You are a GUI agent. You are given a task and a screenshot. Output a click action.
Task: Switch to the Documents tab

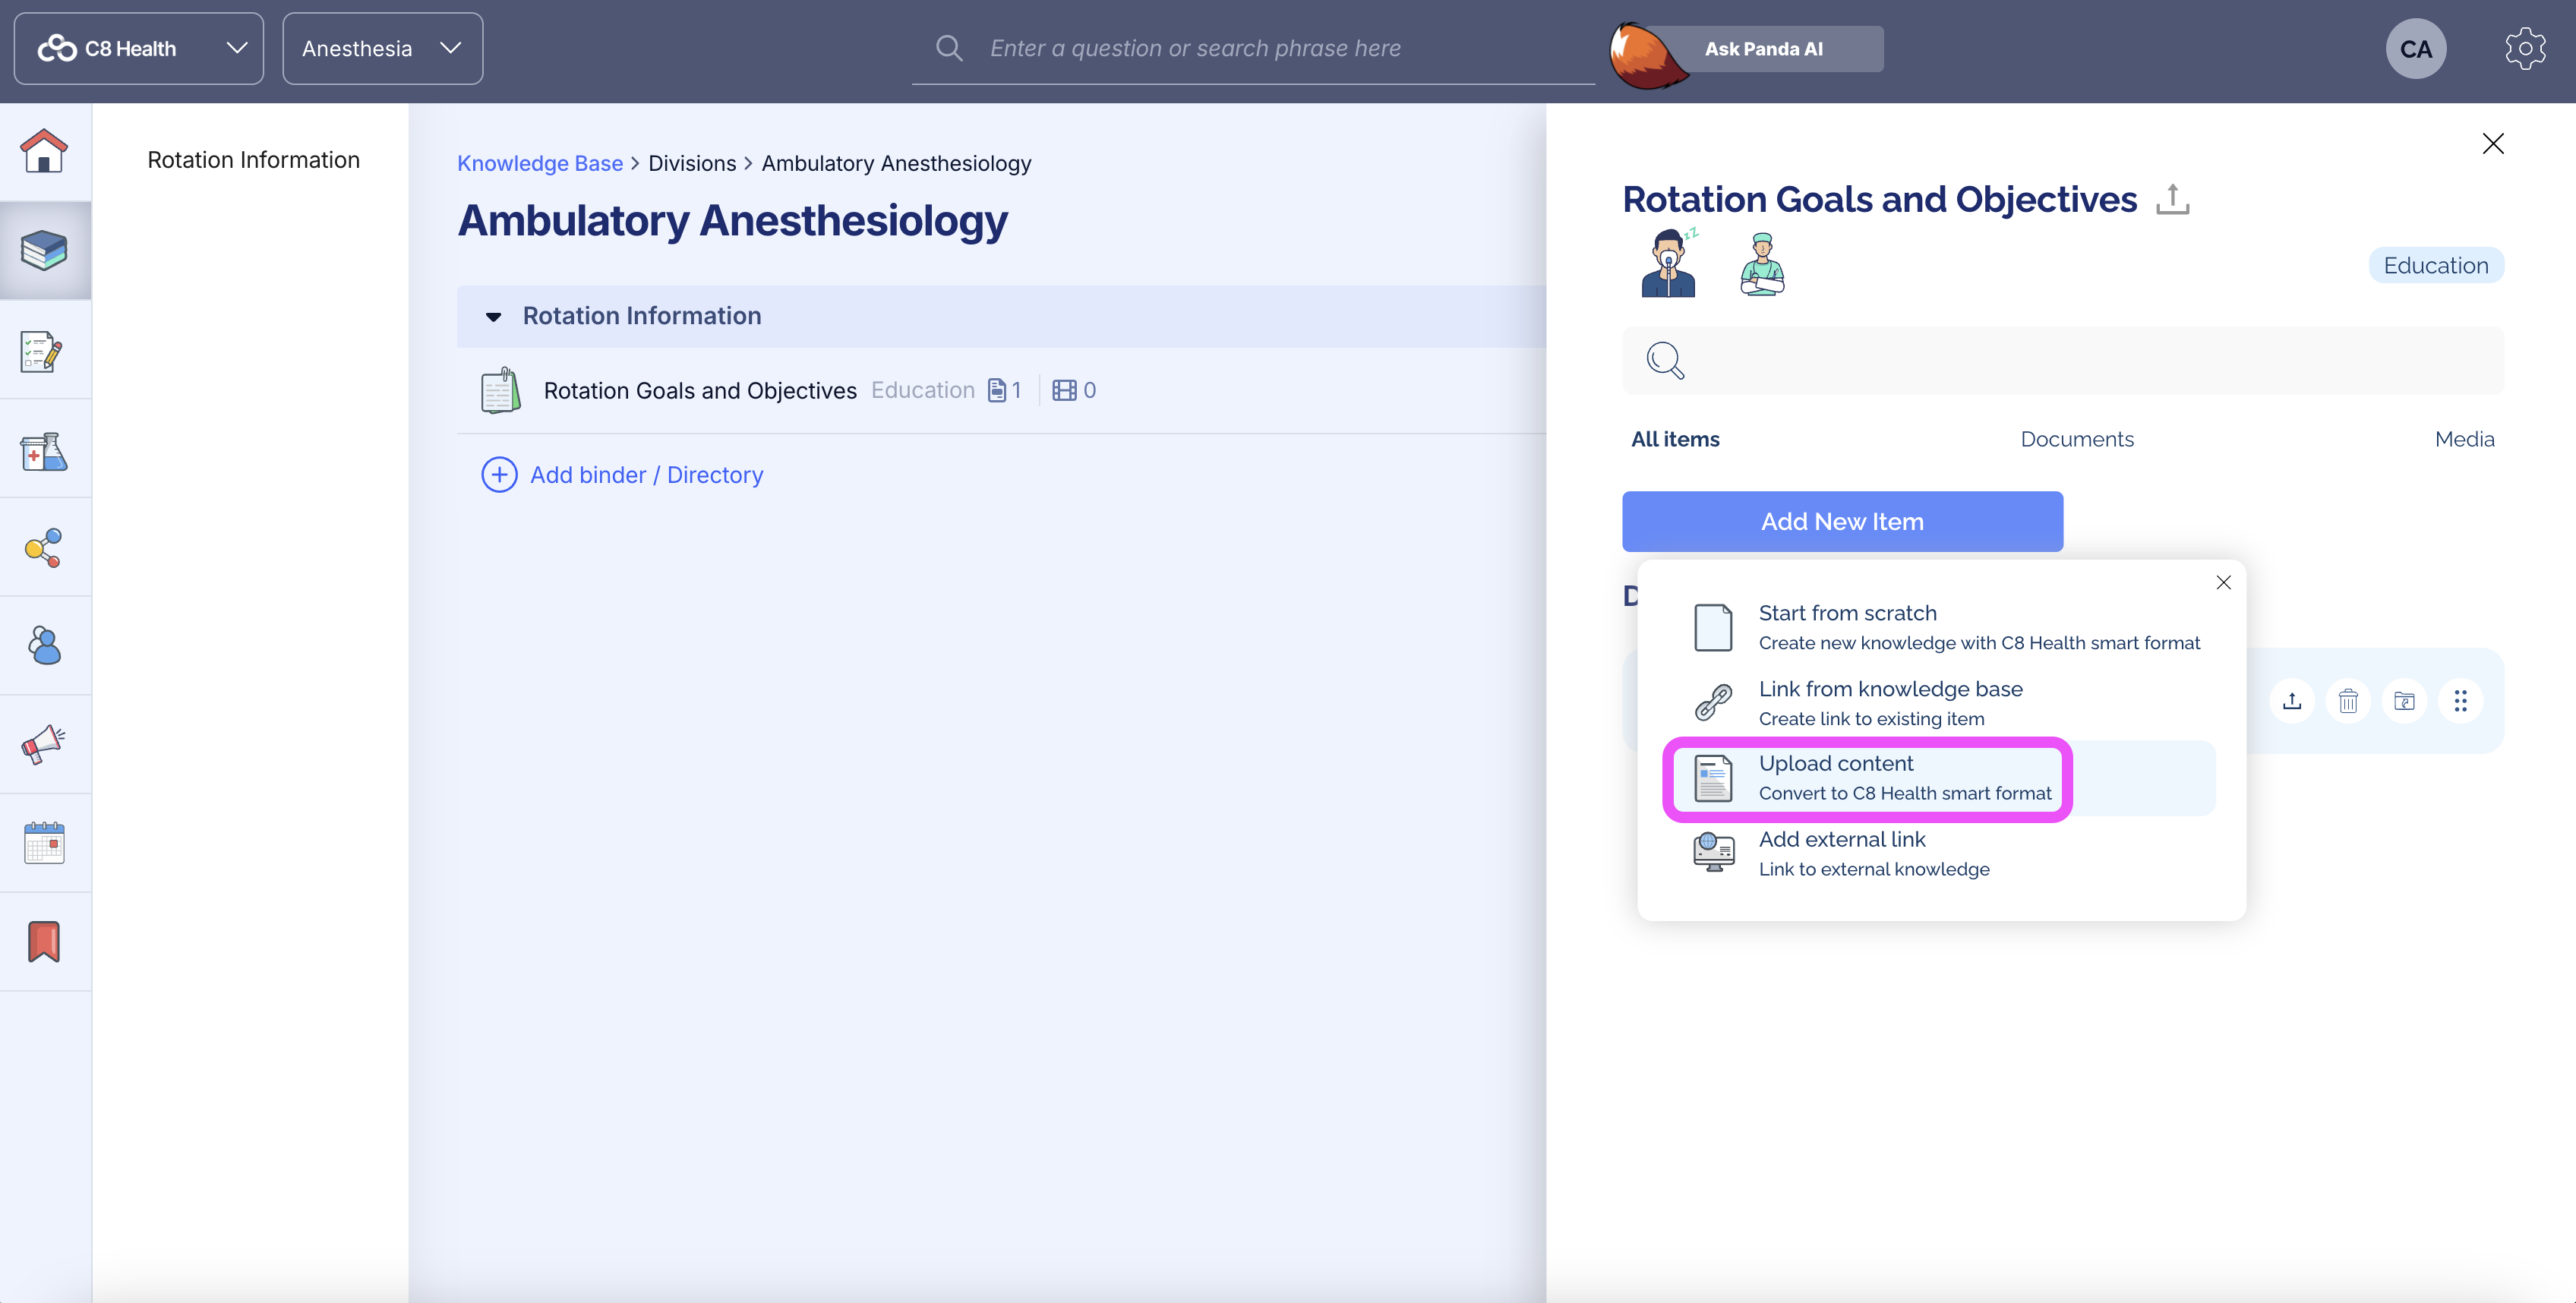click(2076, 439)
